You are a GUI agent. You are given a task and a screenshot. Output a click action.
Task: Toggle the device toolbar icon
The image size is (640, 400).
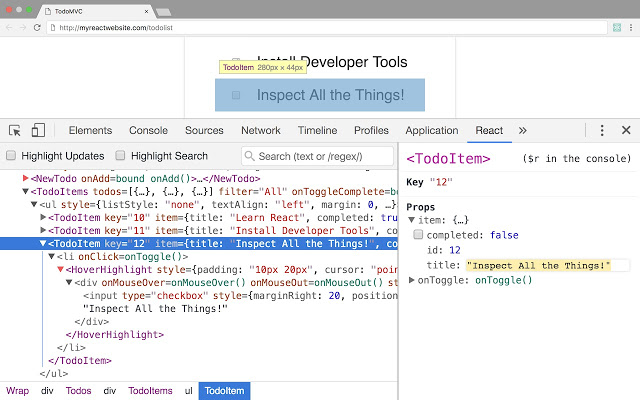pos(38,131)
